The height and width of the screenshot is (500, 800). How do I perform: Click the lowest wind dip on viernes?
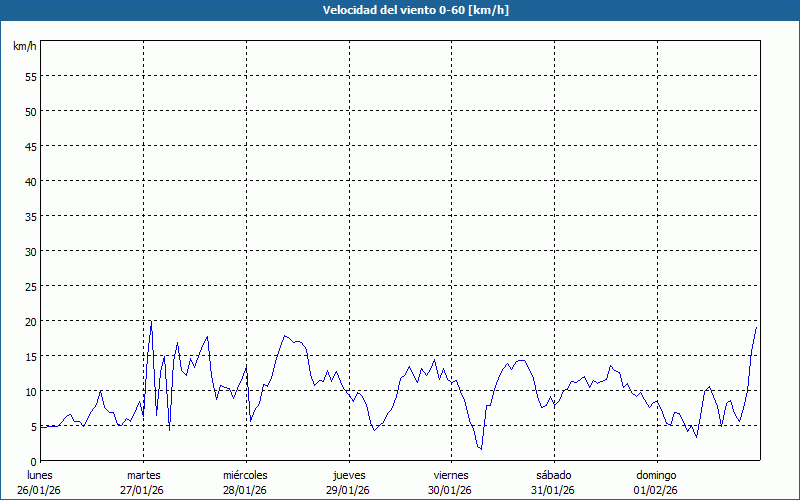[481, 449]
